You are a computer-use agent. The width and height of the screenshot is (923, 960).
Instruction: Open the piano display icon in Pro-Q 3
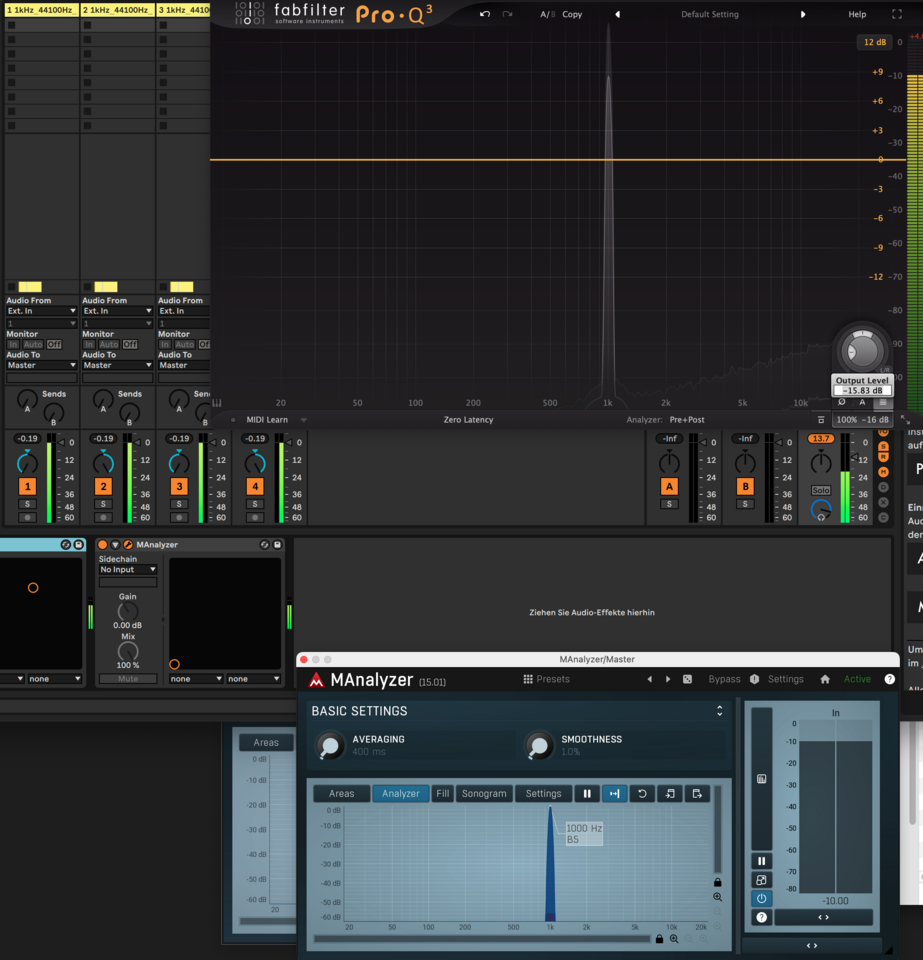[x=217, y=403]
